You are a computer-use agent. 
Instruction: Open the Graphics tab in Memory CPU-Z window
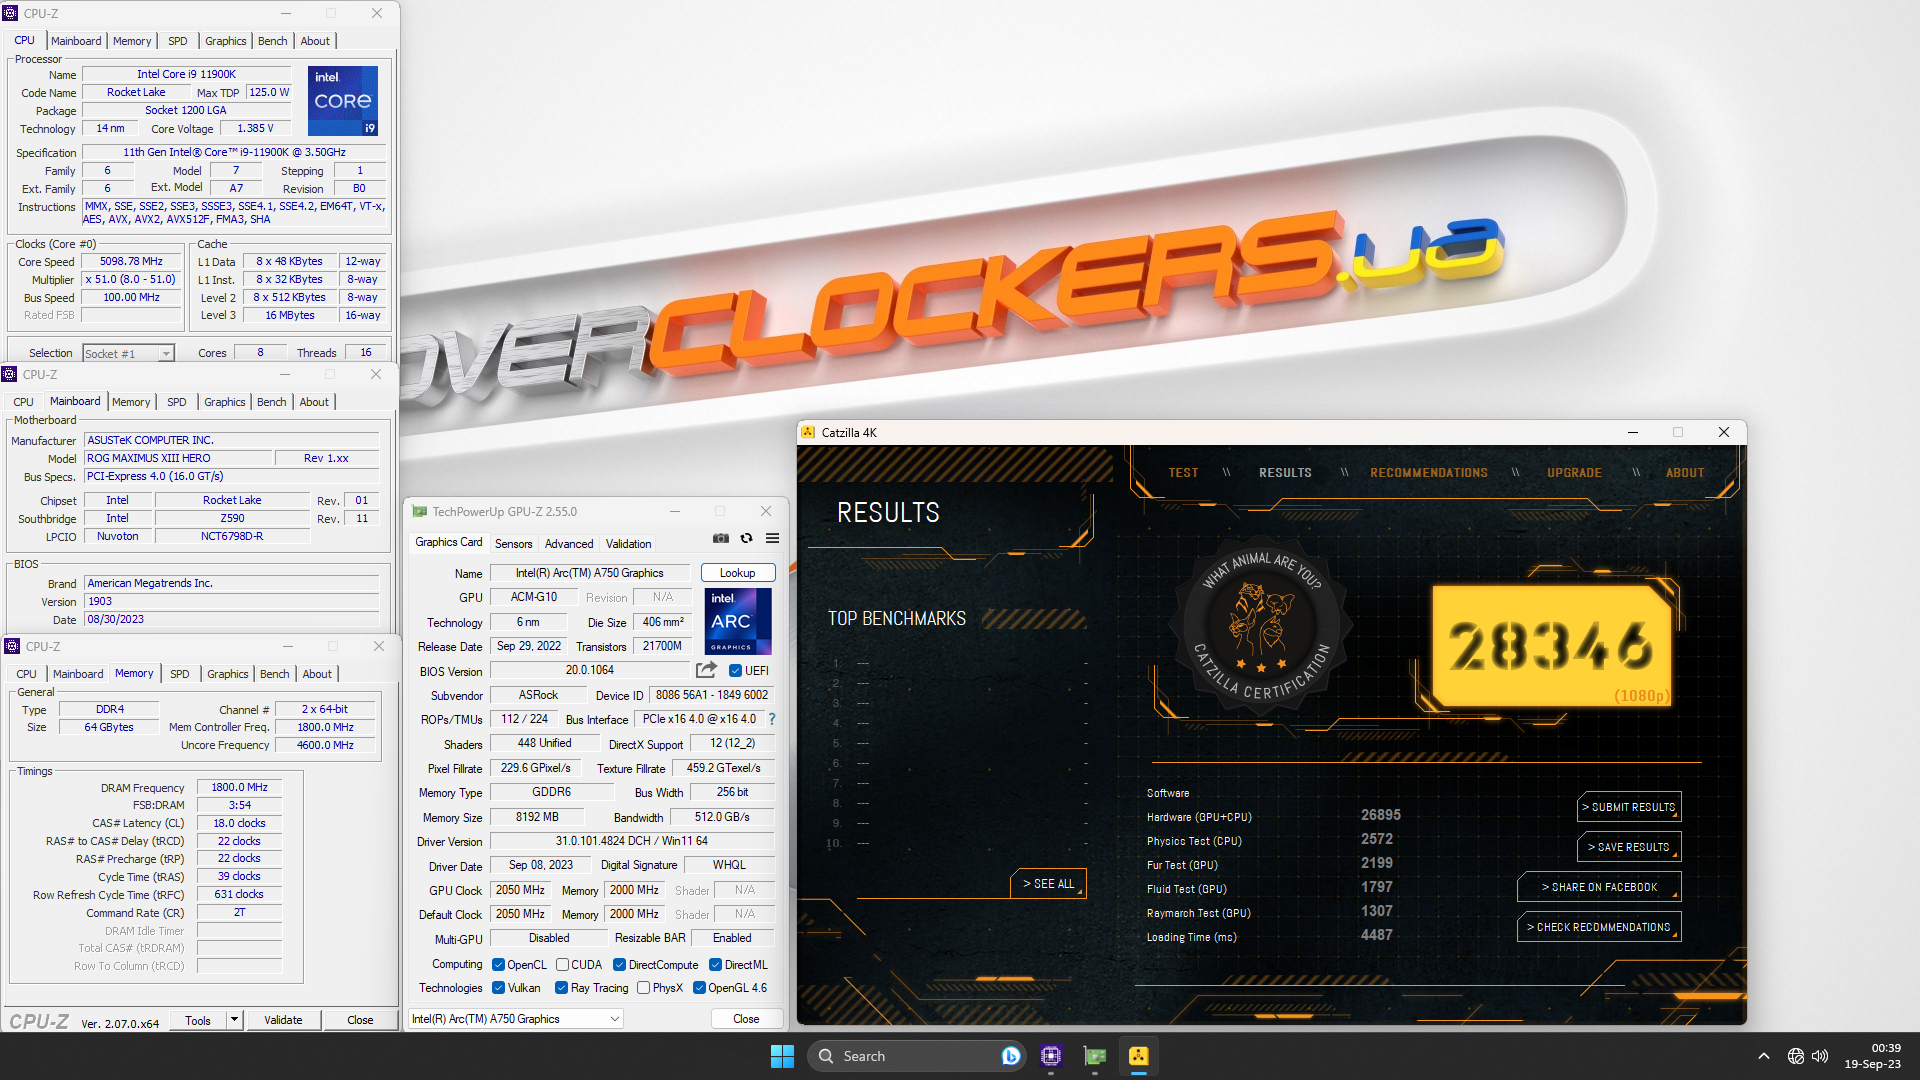(227, 674)
